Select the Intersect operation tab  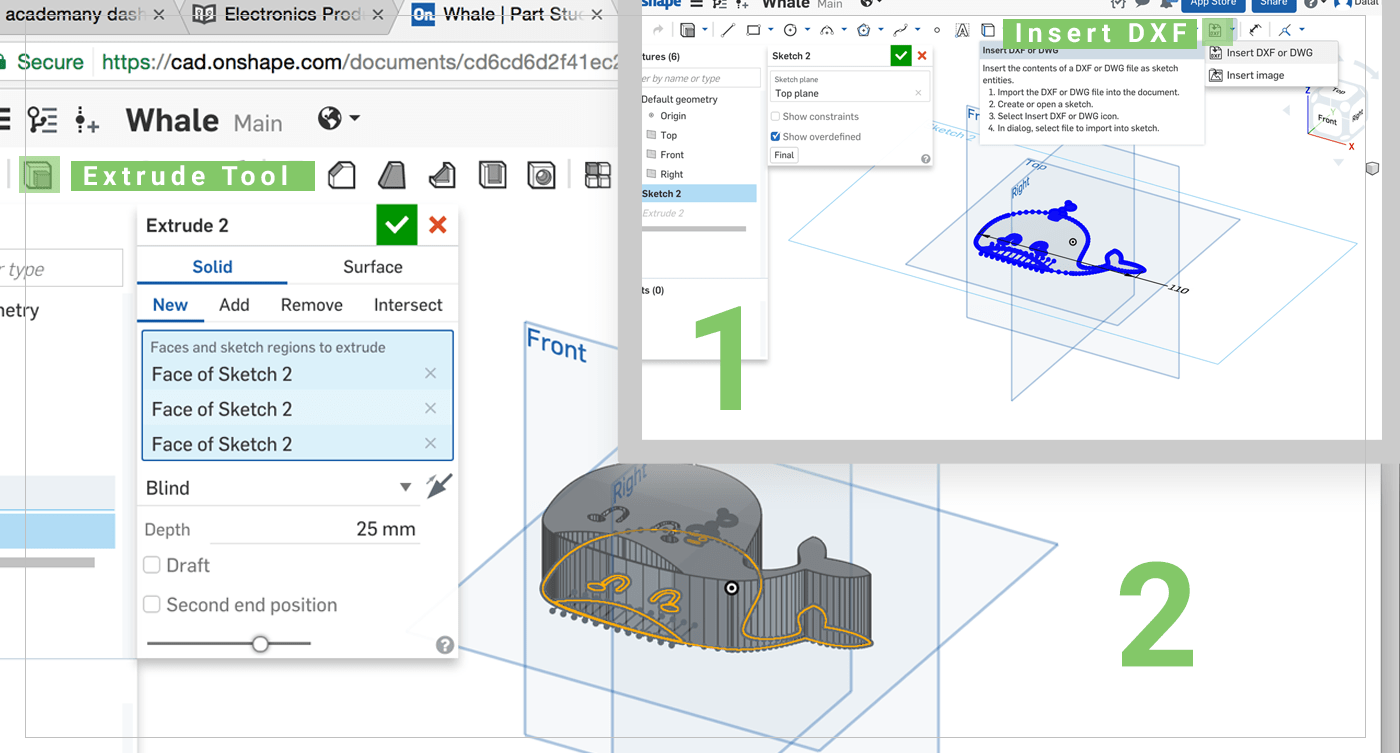(x=408, y=305)
